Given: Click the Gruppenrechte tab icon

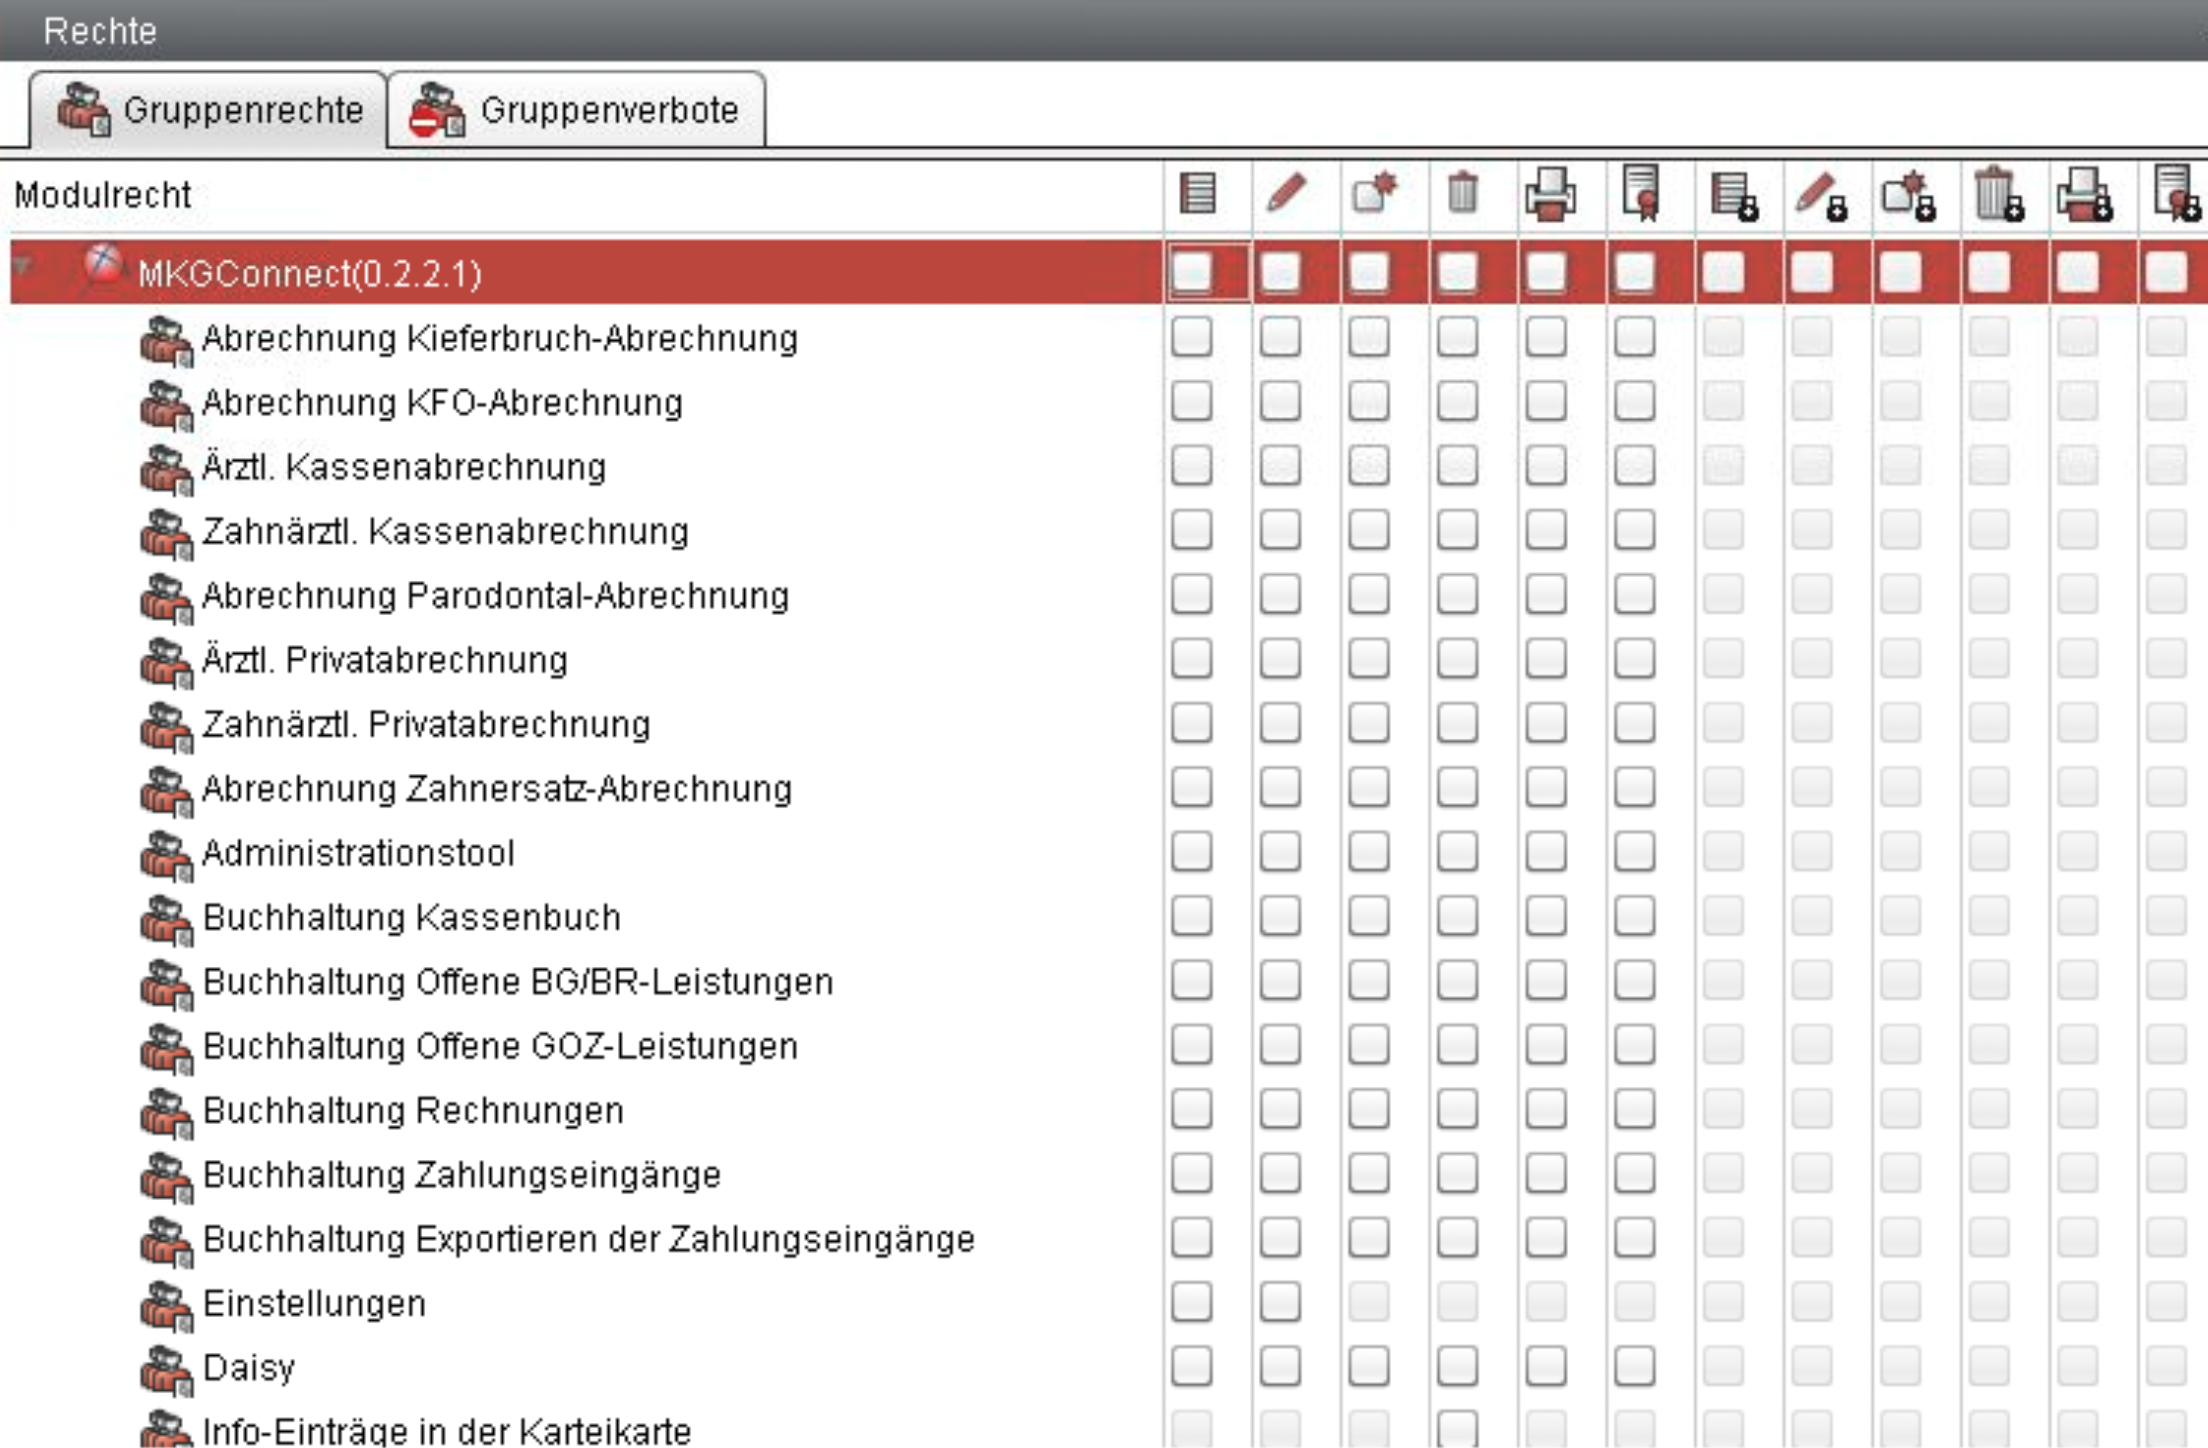Looking at the screenshot, I should pos(84,109).
